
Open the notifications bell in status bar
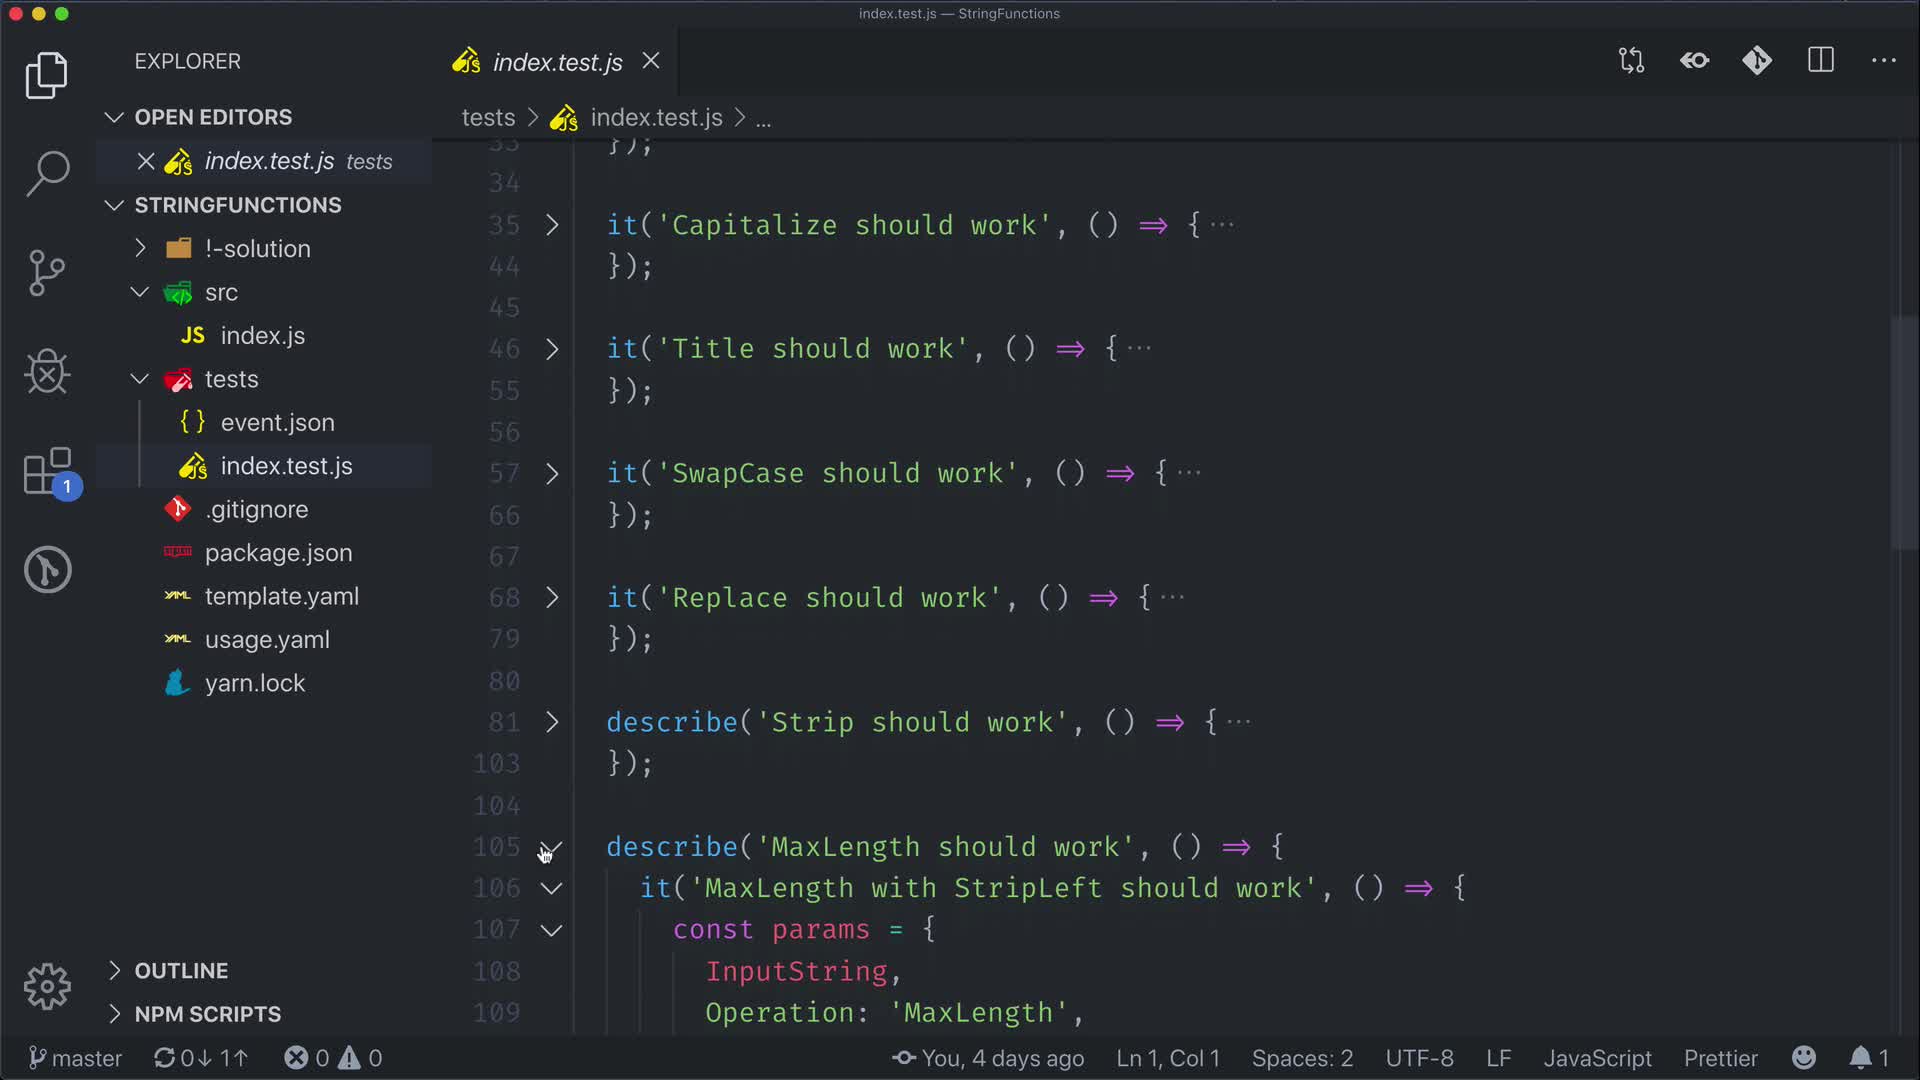pyautogui.click(x=1860, y=1058)
